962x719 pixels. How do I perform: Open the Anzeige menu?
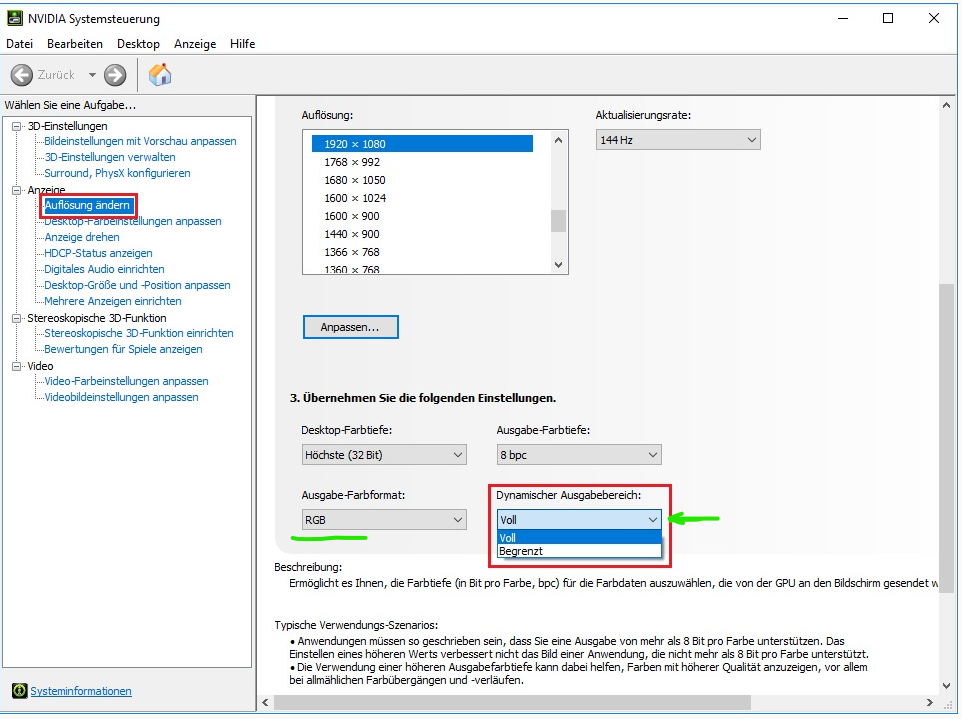[195, 44]
